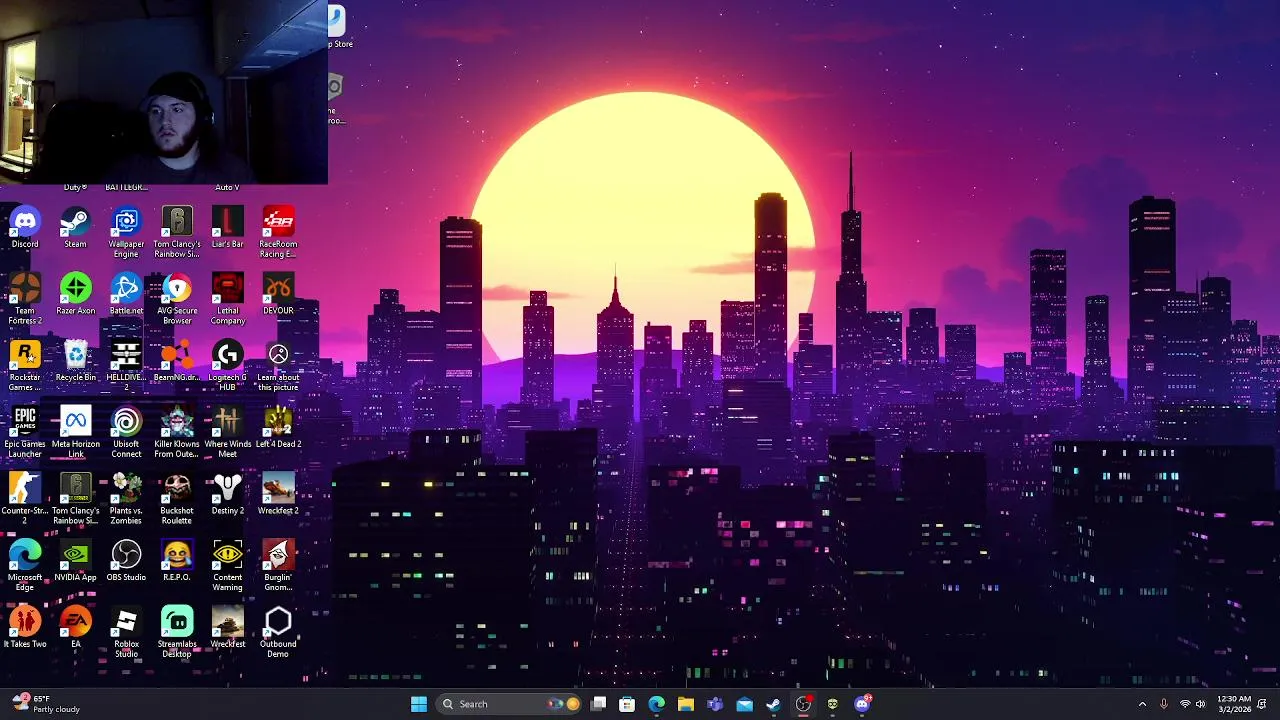Click the Learn about this picture icon
This screenshot has width=1280, height=720.
[278, 366]
